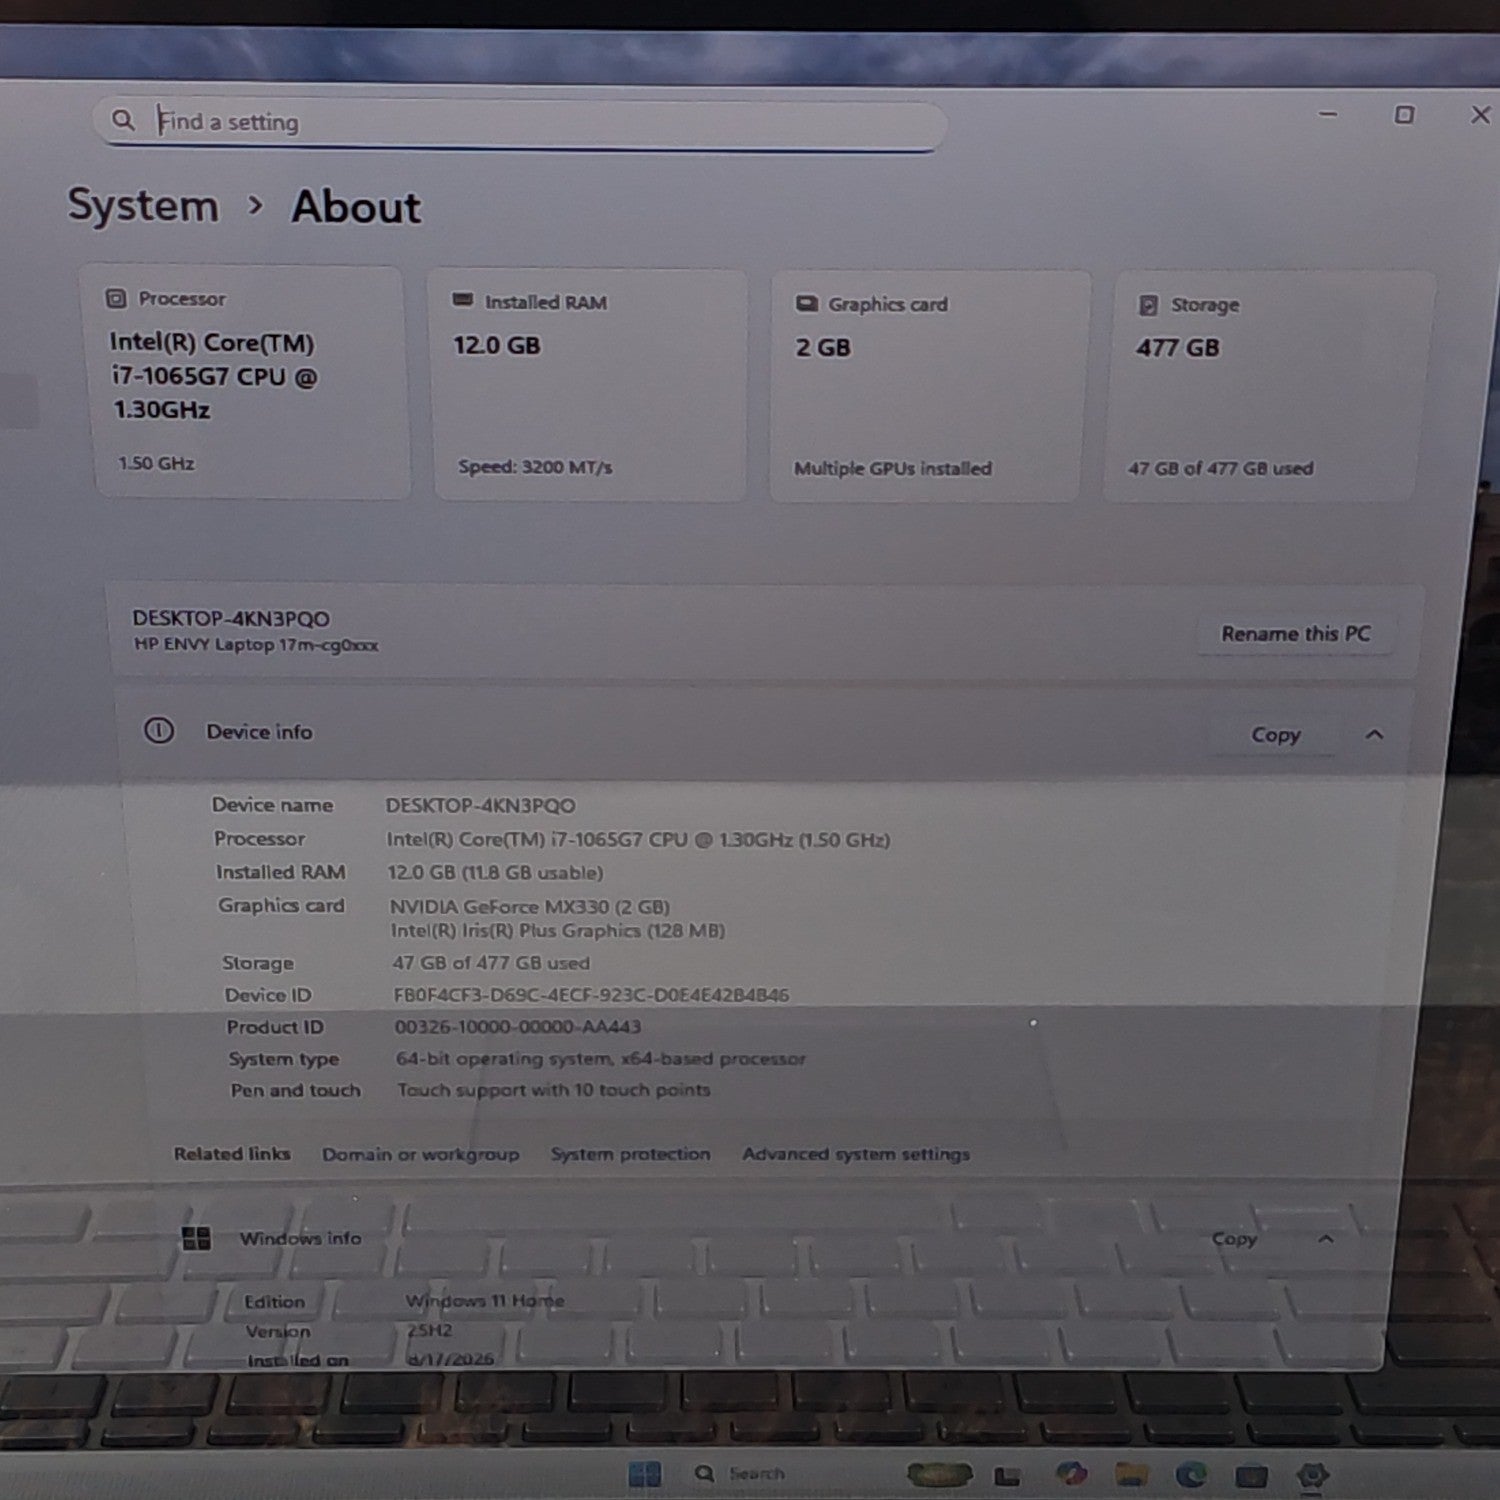Open the Domain or workgroup link

420,1154
